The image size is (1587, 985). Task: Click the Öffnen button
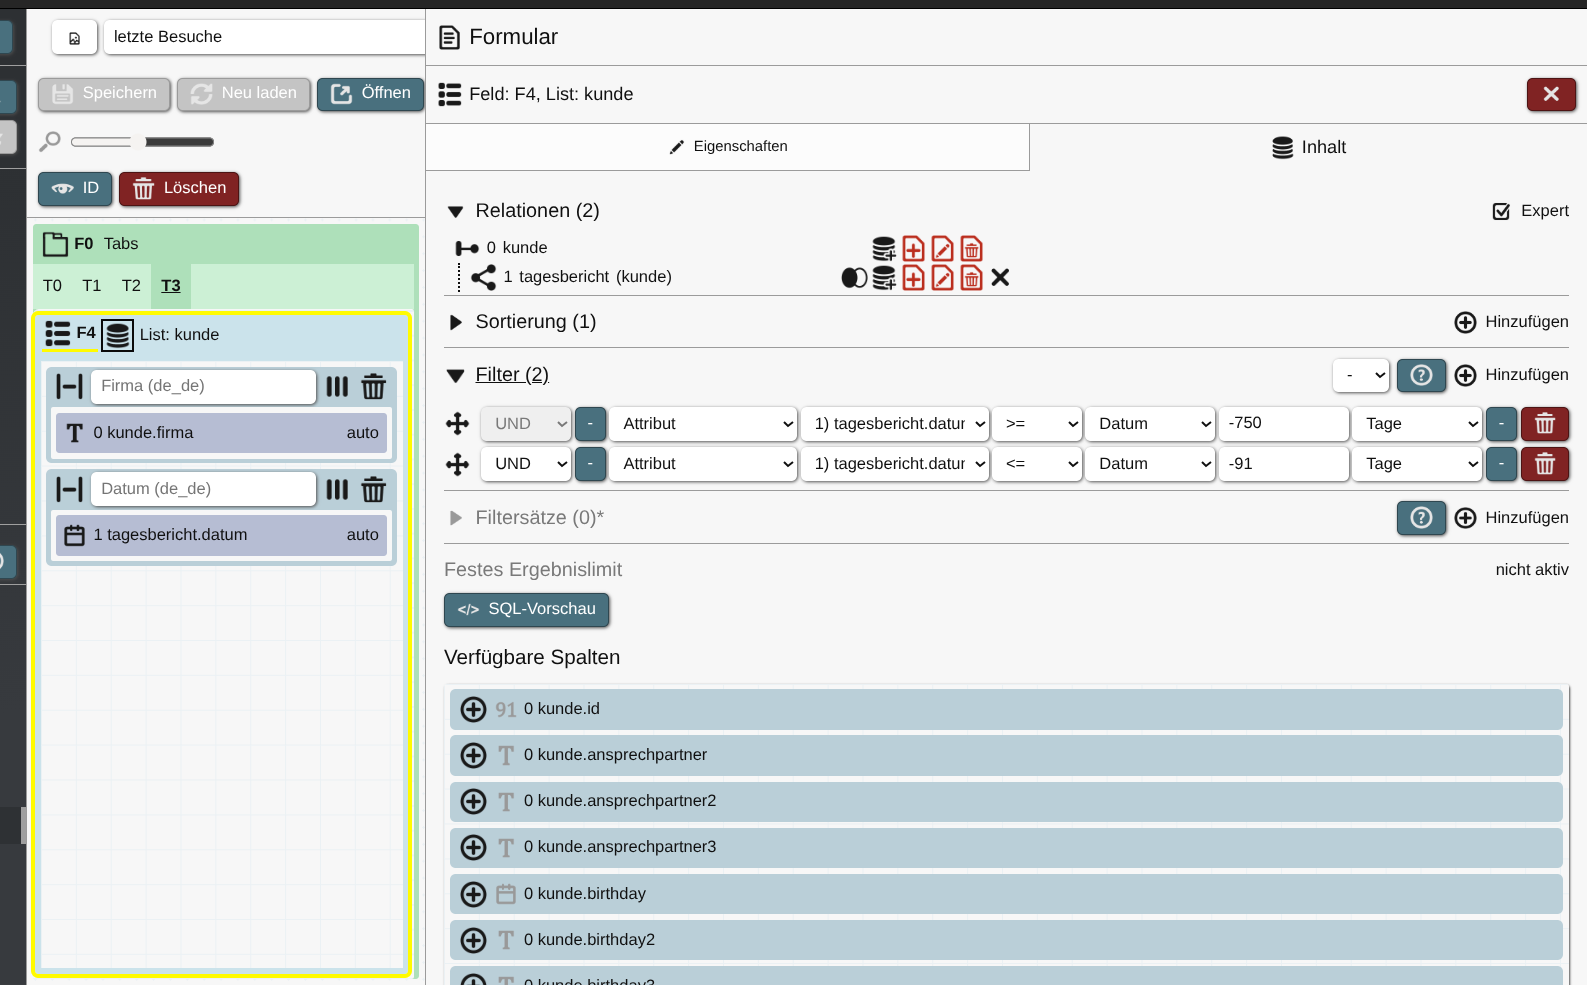370,94
